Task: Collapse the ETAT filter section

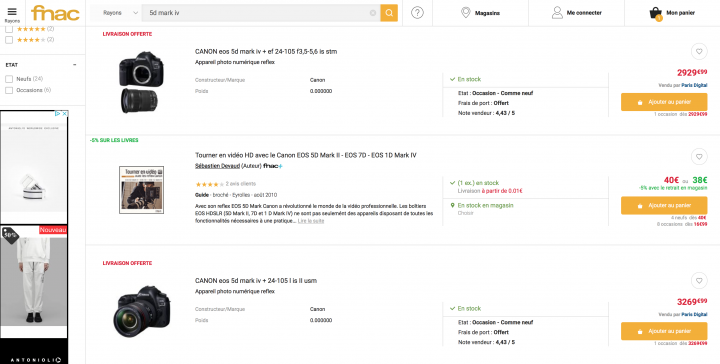Action: point(75,65)
